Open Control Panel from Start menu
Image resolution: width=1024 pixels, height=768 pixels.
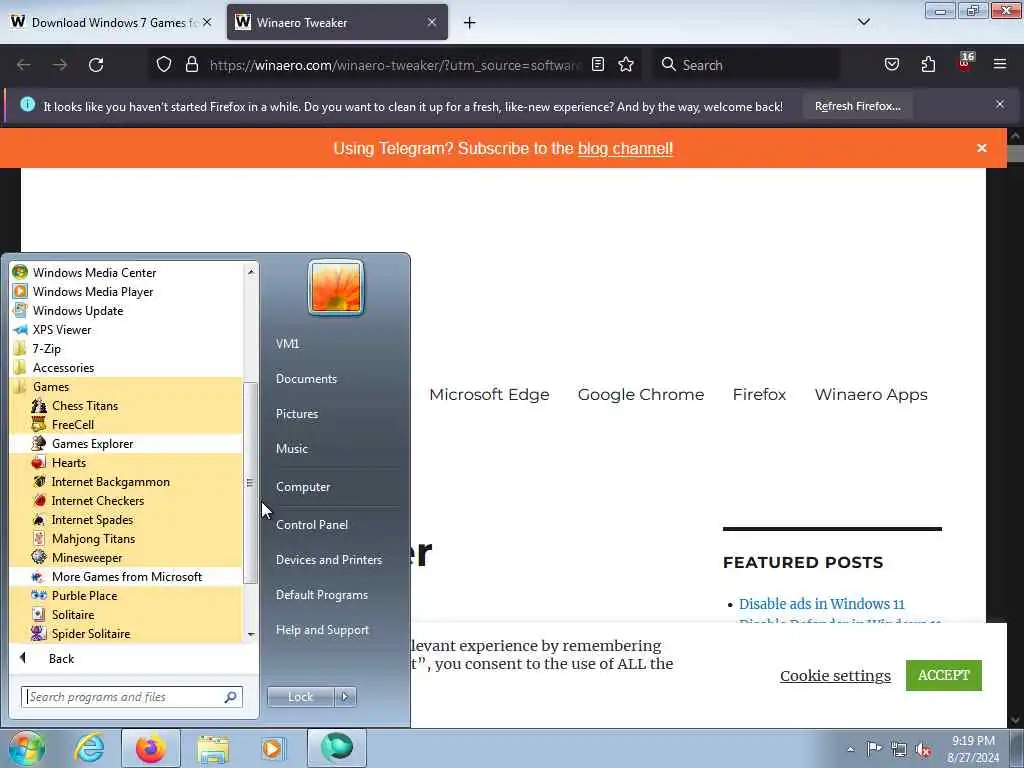click(312, 524)
